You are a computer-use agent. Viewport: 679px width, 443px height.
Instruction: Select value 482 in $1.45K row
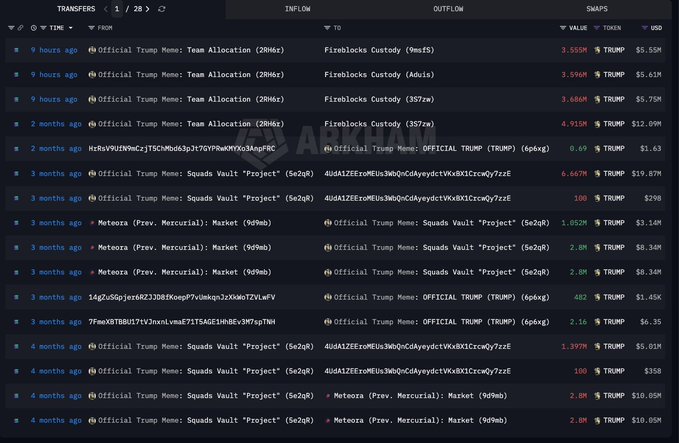pyautogui.click(x=580, y=297)
